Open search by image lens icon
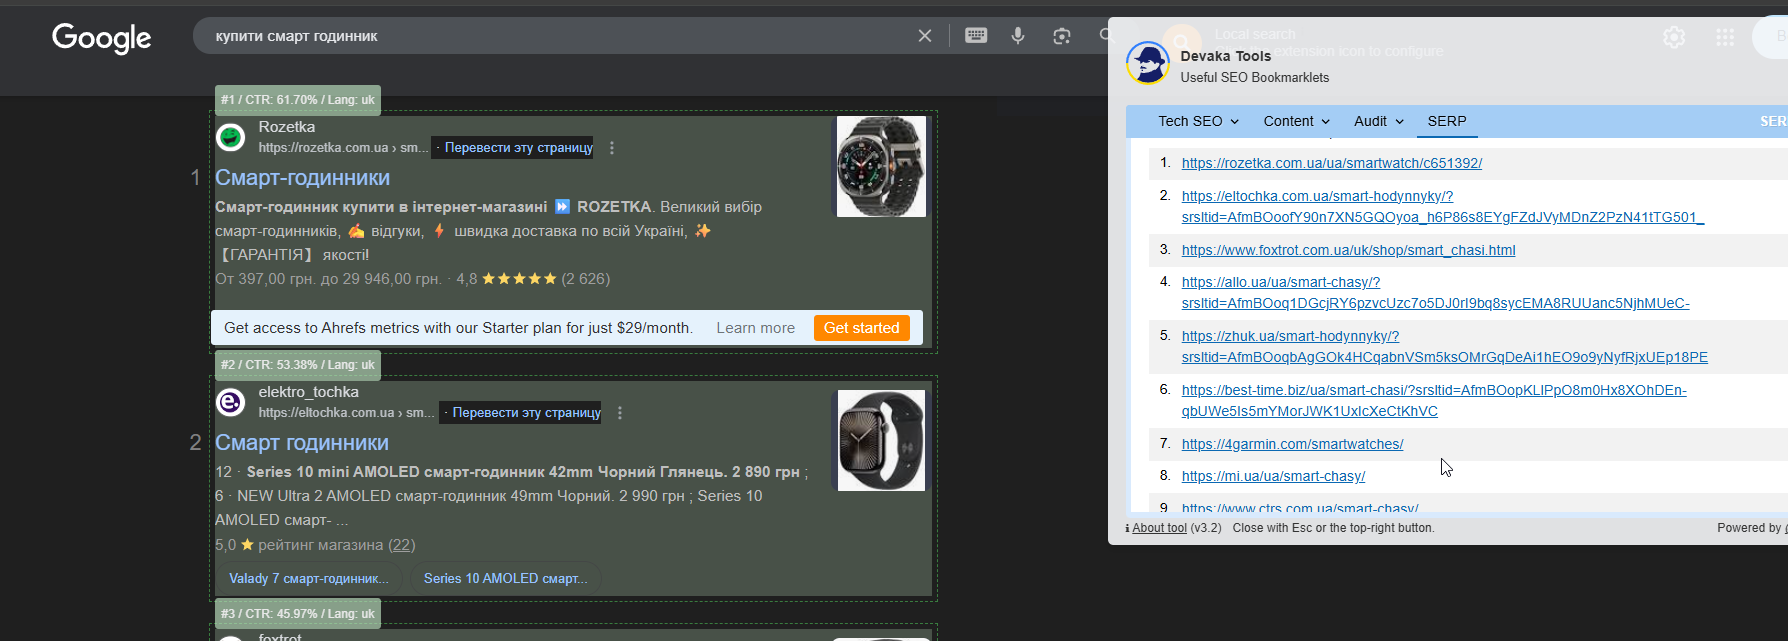 point(1062,36)
